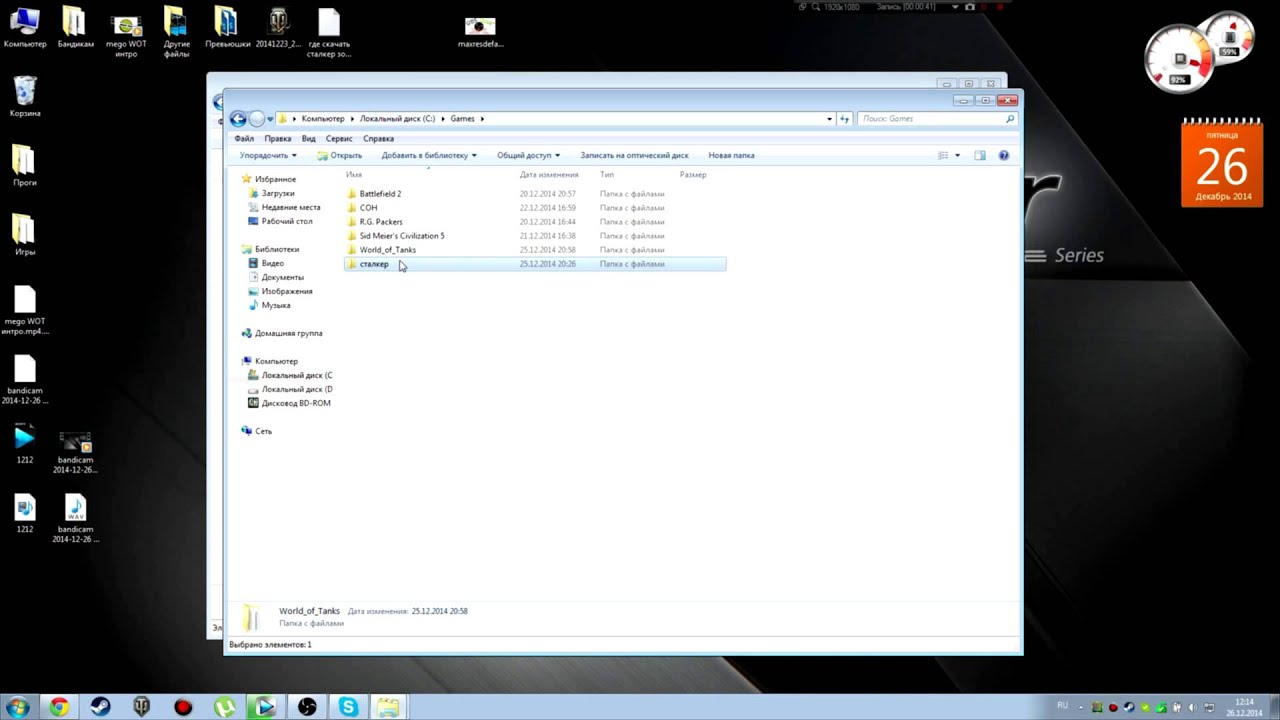Open Рабочий стол in the sidebar
This screenshot has height=720, width=1280.
[286, 221]
